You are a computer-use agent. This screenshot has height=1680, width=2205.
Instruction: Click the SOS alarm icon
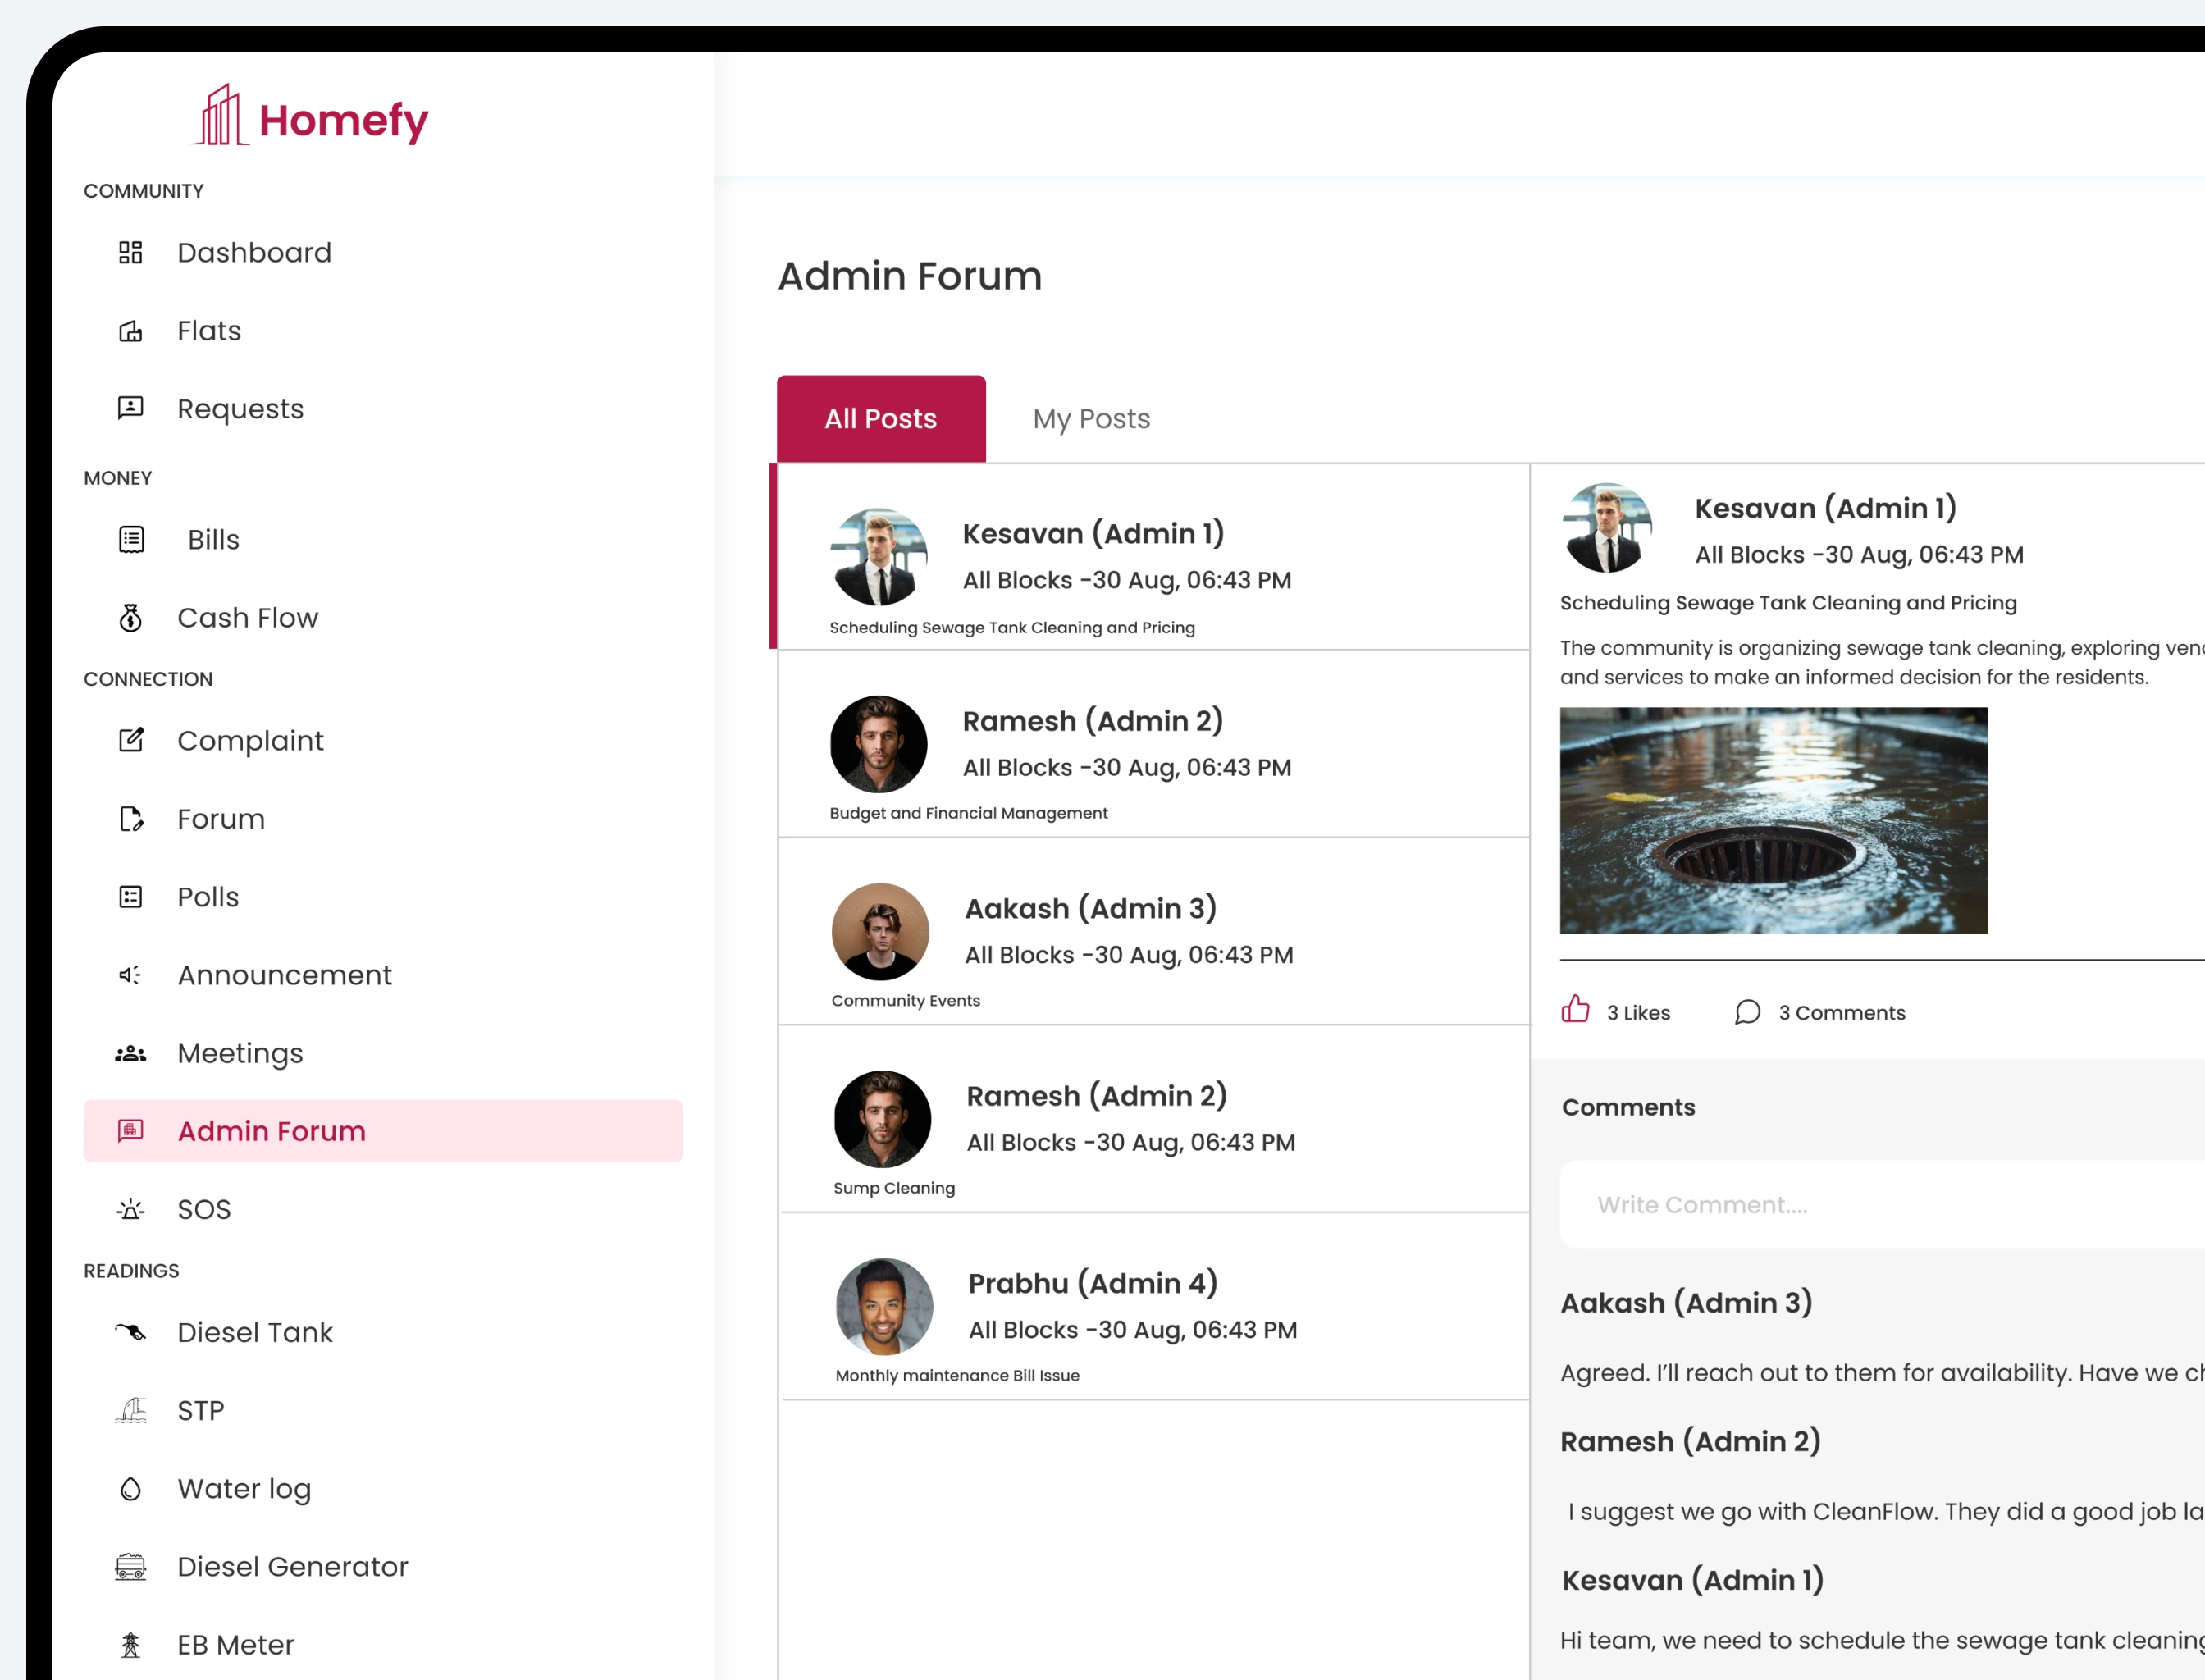click(x=130, y=1209)
